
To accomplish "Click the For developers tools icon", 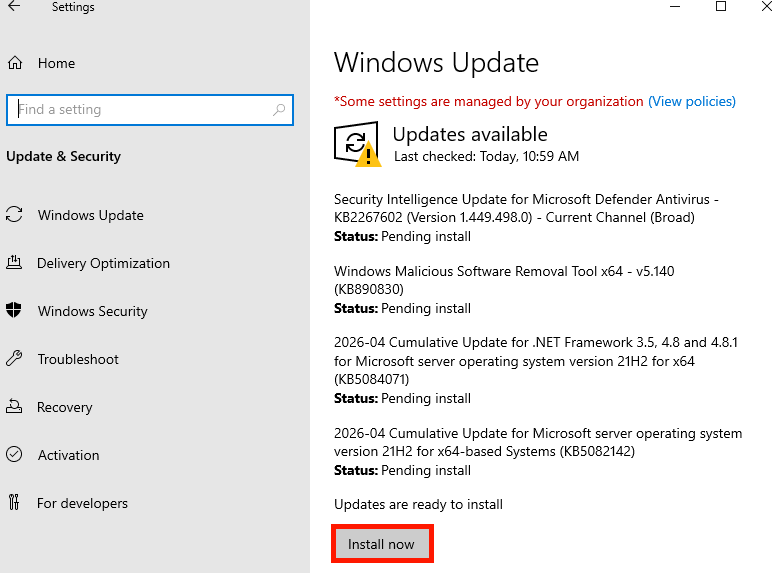I will (x=14, y=502).
